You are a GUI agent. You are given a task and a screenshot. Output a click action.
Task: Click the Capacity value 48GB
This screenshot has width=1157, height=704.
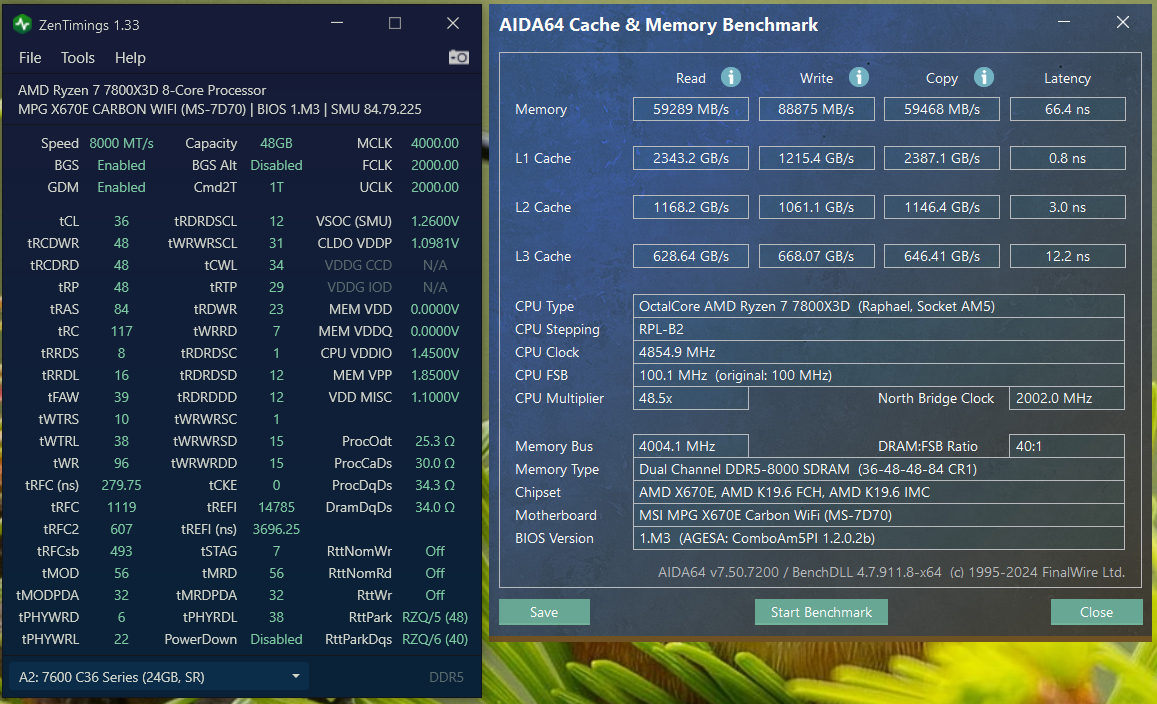(x=276, y=143)
